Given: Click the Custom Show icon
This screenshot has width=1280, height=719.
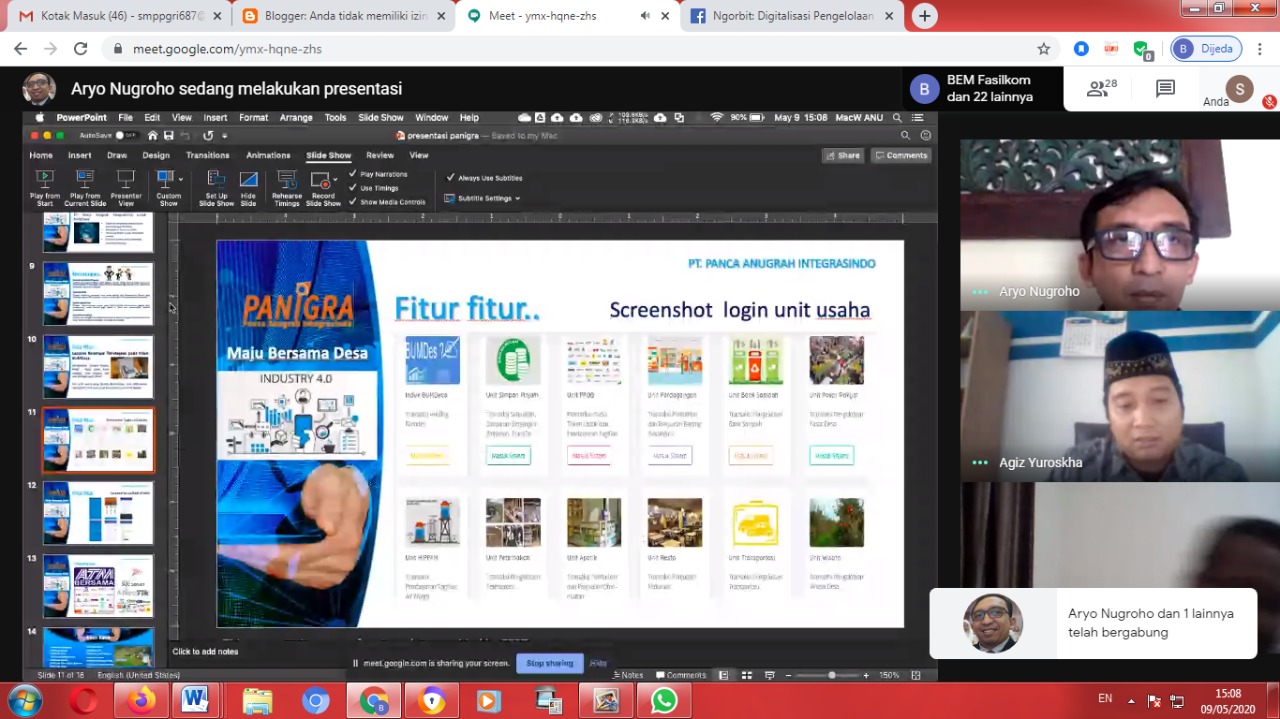Looking at the screenshot, I should click(165, 180).
